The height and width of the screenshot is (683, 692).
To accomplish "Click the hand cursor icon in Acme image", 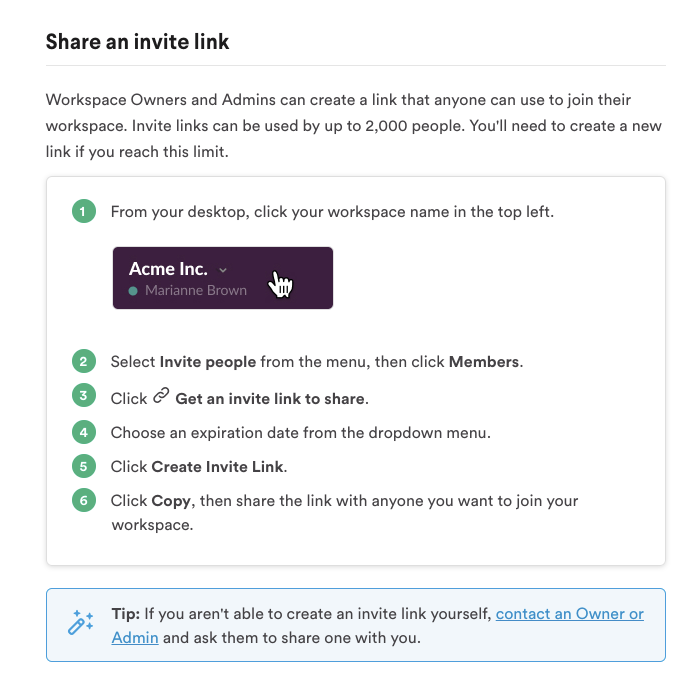I will 280,285.
